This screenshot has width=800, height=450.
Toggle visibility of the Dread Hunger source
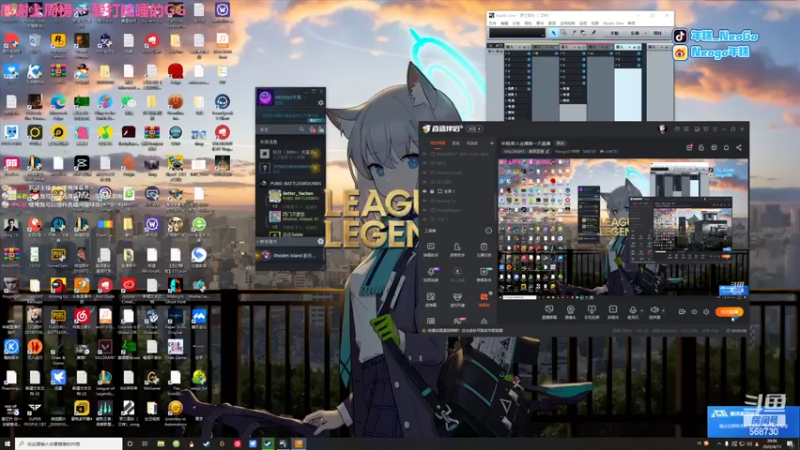425,210
